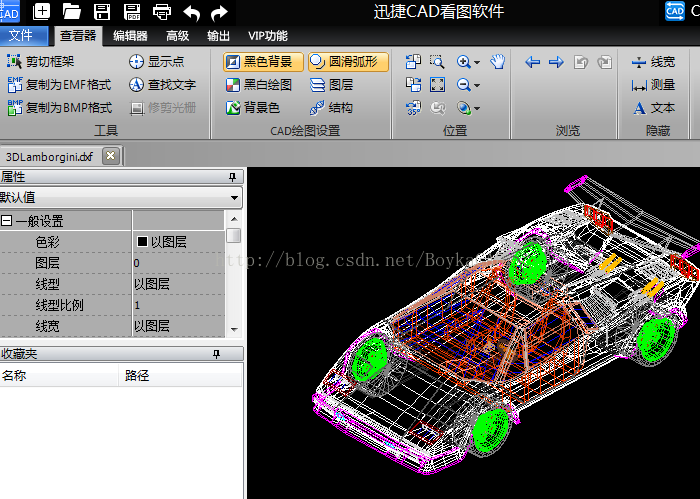Click lower arrow of properties scrollbar

234,330
